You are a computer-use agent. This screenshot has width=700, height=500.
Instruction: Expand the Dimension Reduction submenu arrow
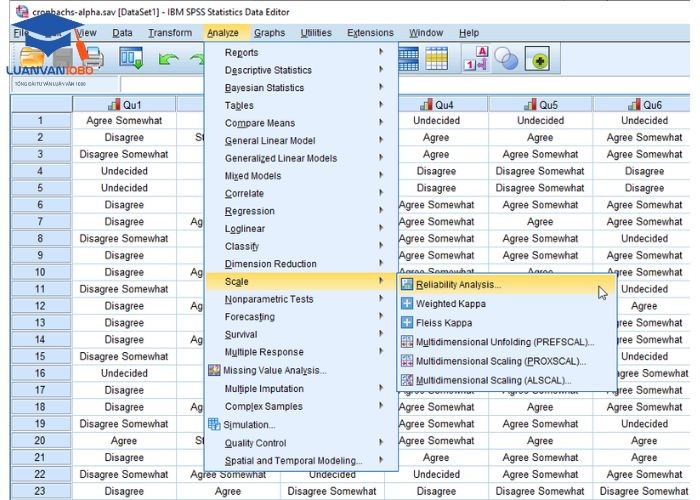pos(381,263)
